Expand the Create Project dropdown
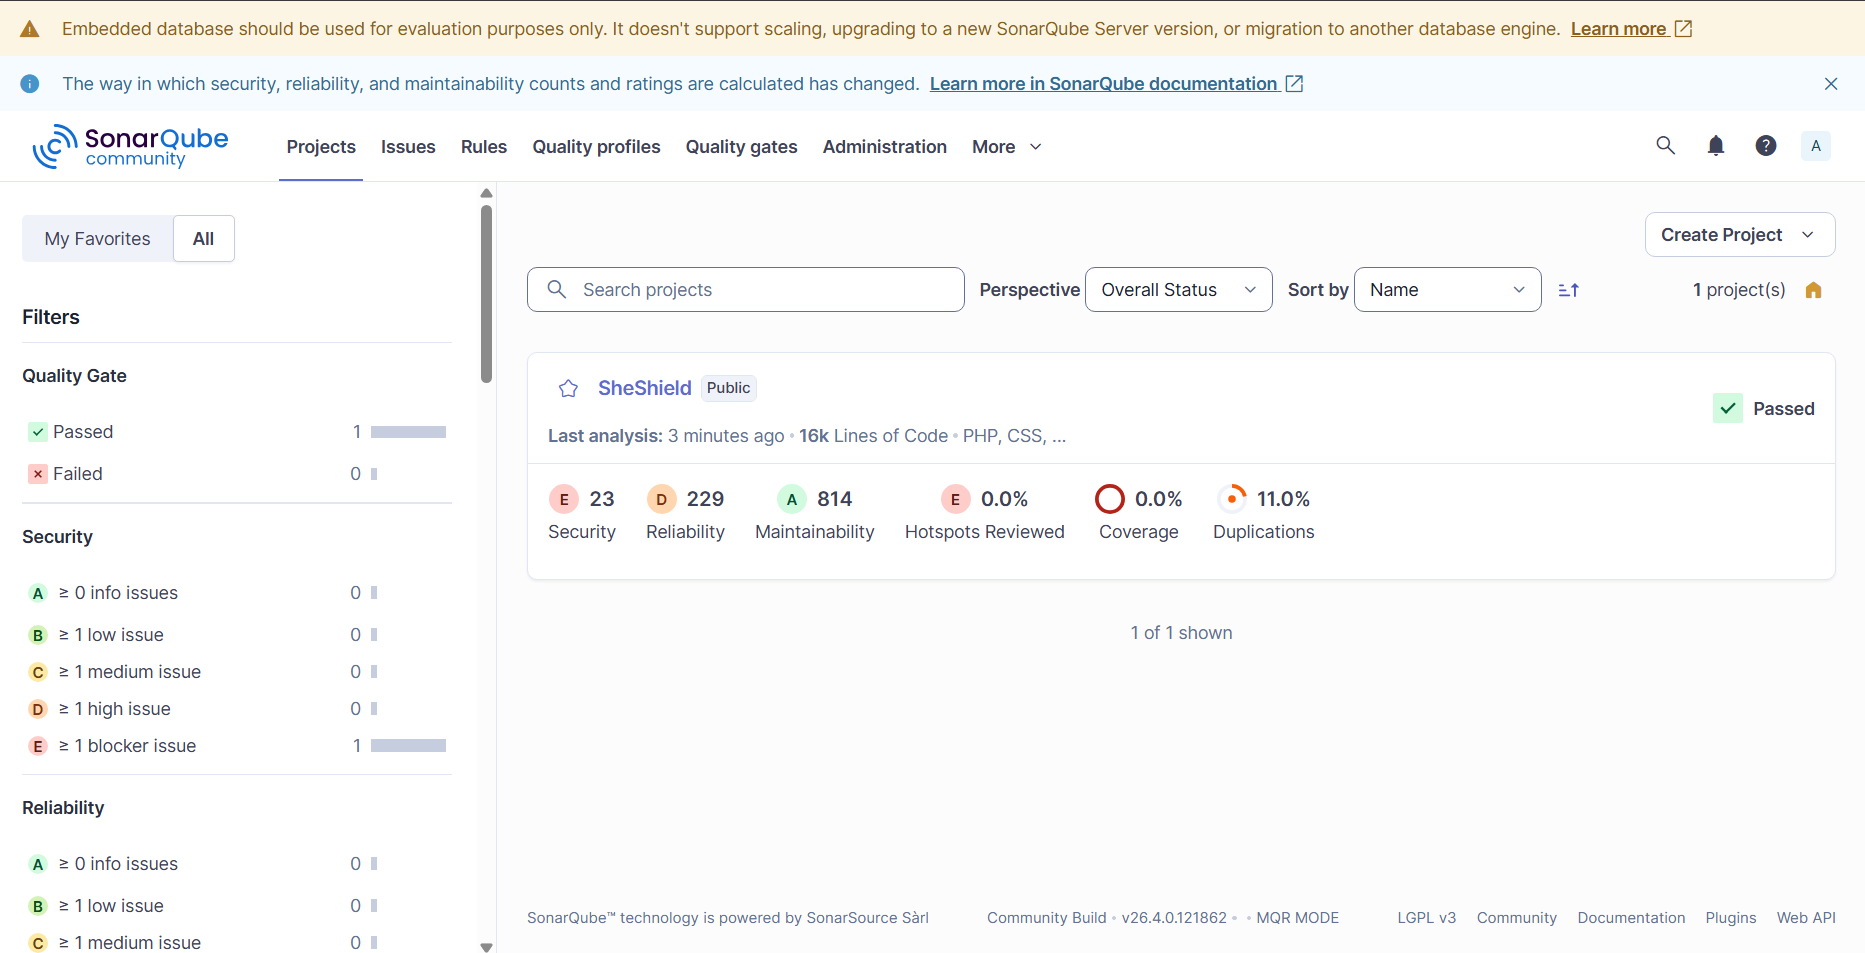 tap(1740, 235)
